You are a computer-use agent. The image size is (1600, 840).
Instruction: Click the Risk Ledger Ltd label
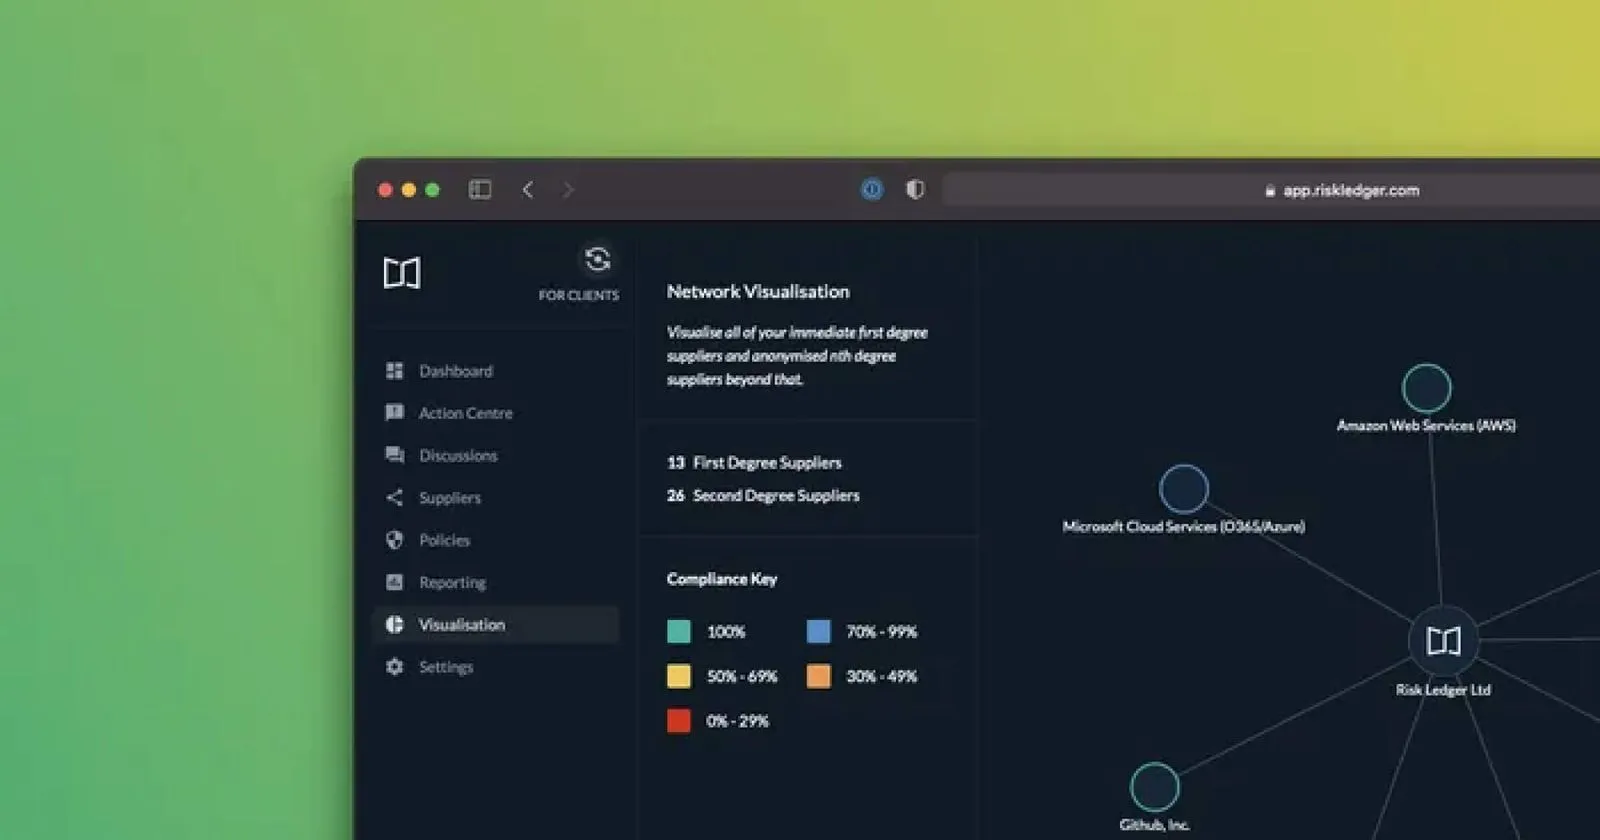point(1443,690)
